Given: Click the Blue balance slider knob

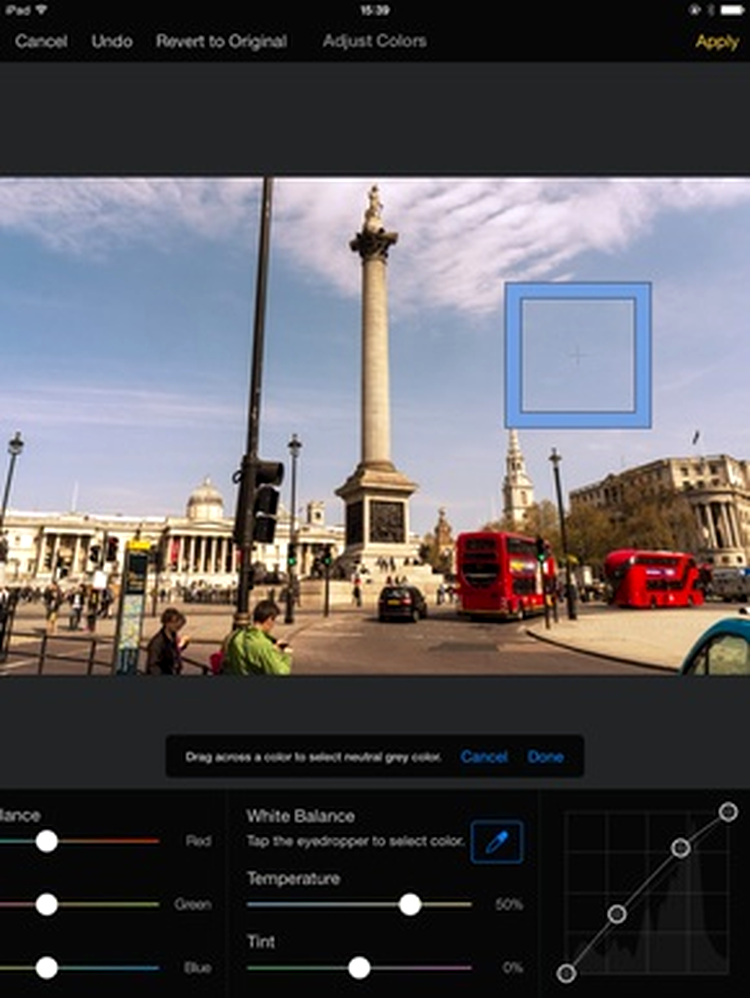Looking at the screenshot, I should [x=46, y=967].
